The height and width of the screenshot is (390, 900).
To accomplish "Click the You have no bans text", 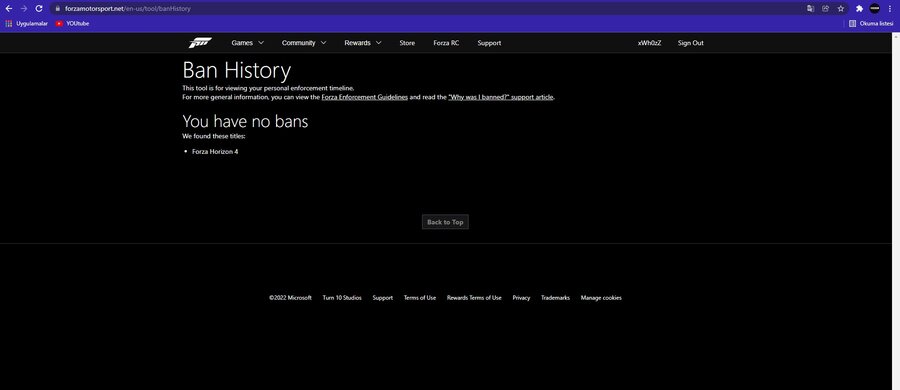I will (x=245, y=121).
